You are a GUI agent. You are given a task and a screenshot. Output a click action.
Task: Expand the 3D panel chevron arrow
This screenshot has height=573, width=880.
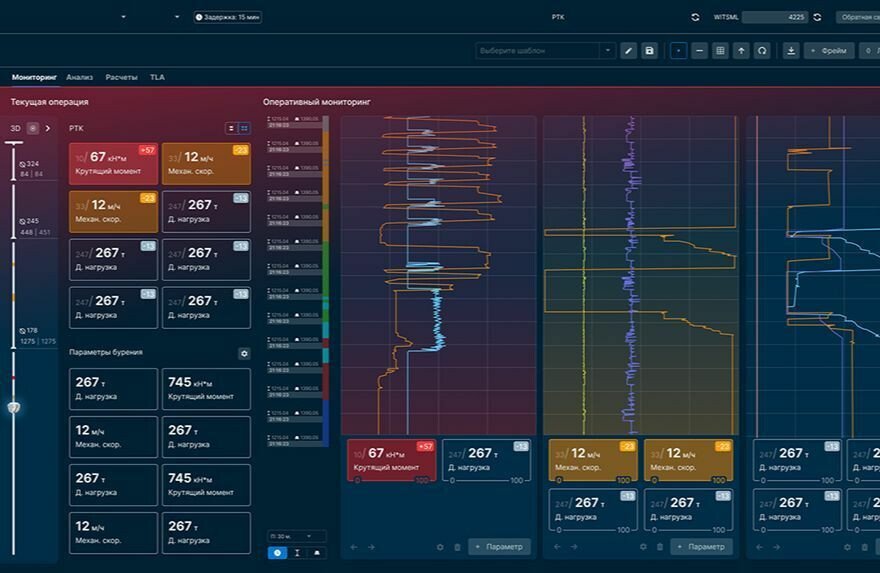point(48,129)
